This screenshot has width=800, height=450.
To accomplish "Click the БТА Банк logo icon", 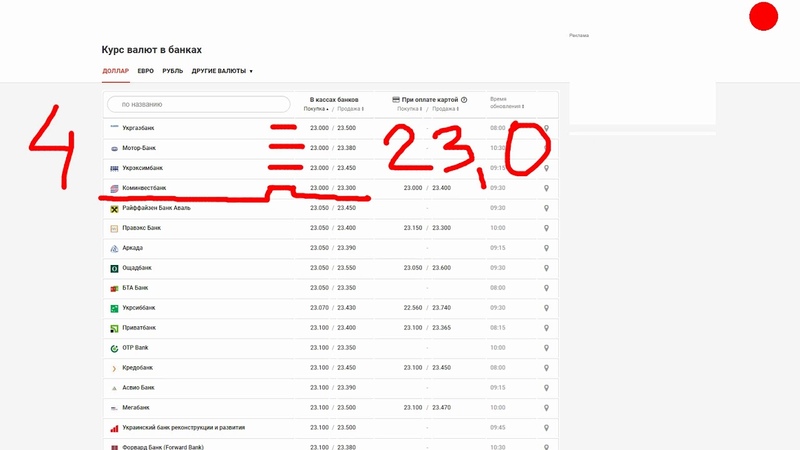I will [114, 288].
